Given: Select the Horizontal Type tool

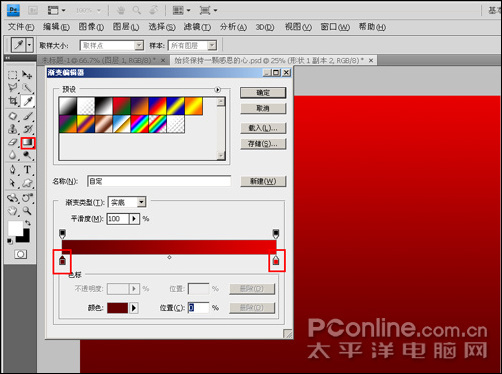Looking at the screenshot, I should click(27, 170).
